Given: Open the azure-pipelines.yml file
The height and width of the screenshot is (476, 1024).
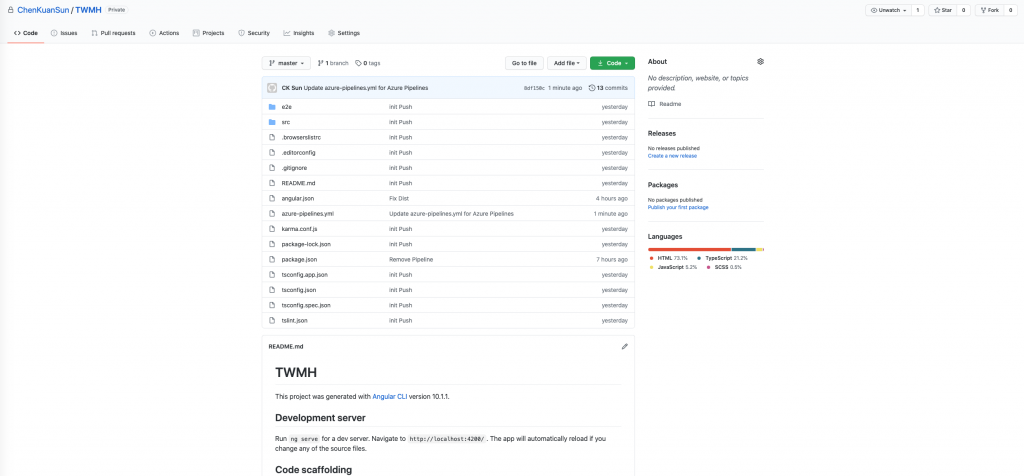Looking at the screenshot, I should pos(308,214).
